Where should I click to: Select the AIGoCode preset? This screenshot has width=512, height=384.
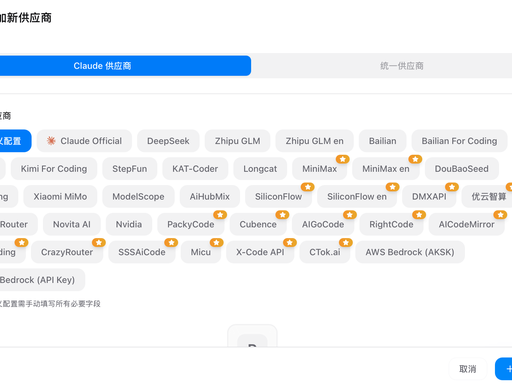(x=323, y=224)
